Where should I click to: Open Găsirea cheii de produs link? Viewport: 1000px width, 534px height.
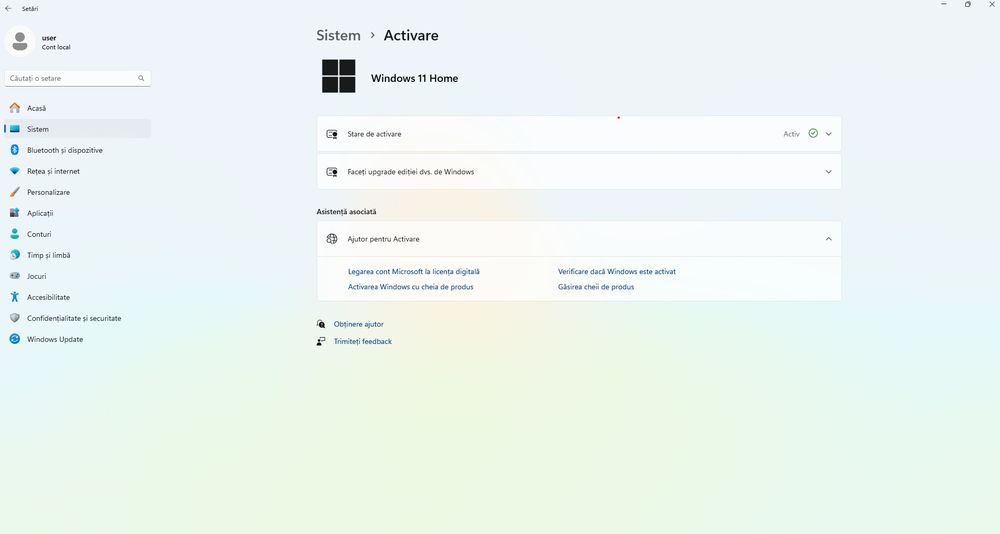(x=596, y=287)
